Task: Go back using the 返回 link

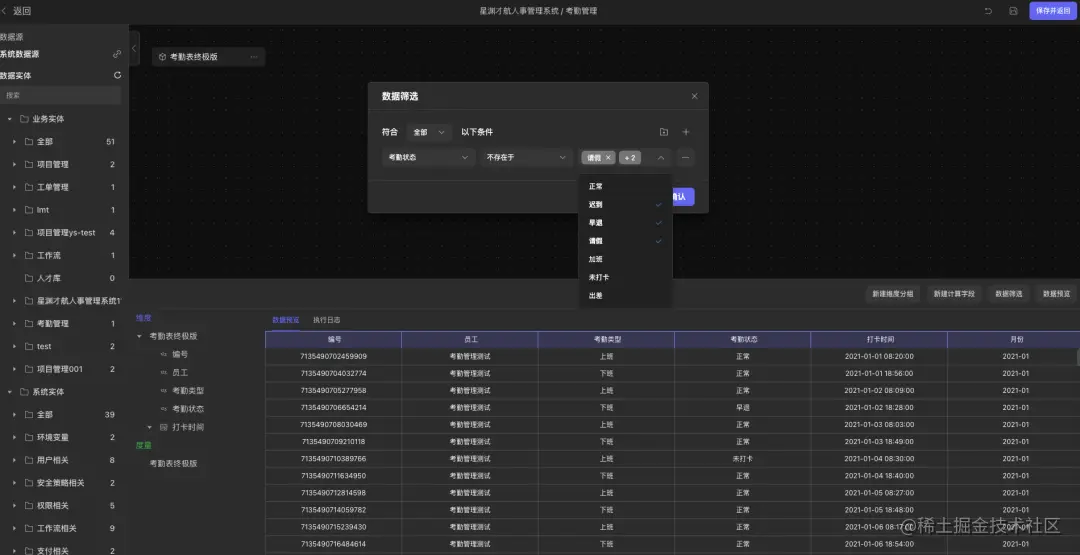Action: click(x=17, y=11)
